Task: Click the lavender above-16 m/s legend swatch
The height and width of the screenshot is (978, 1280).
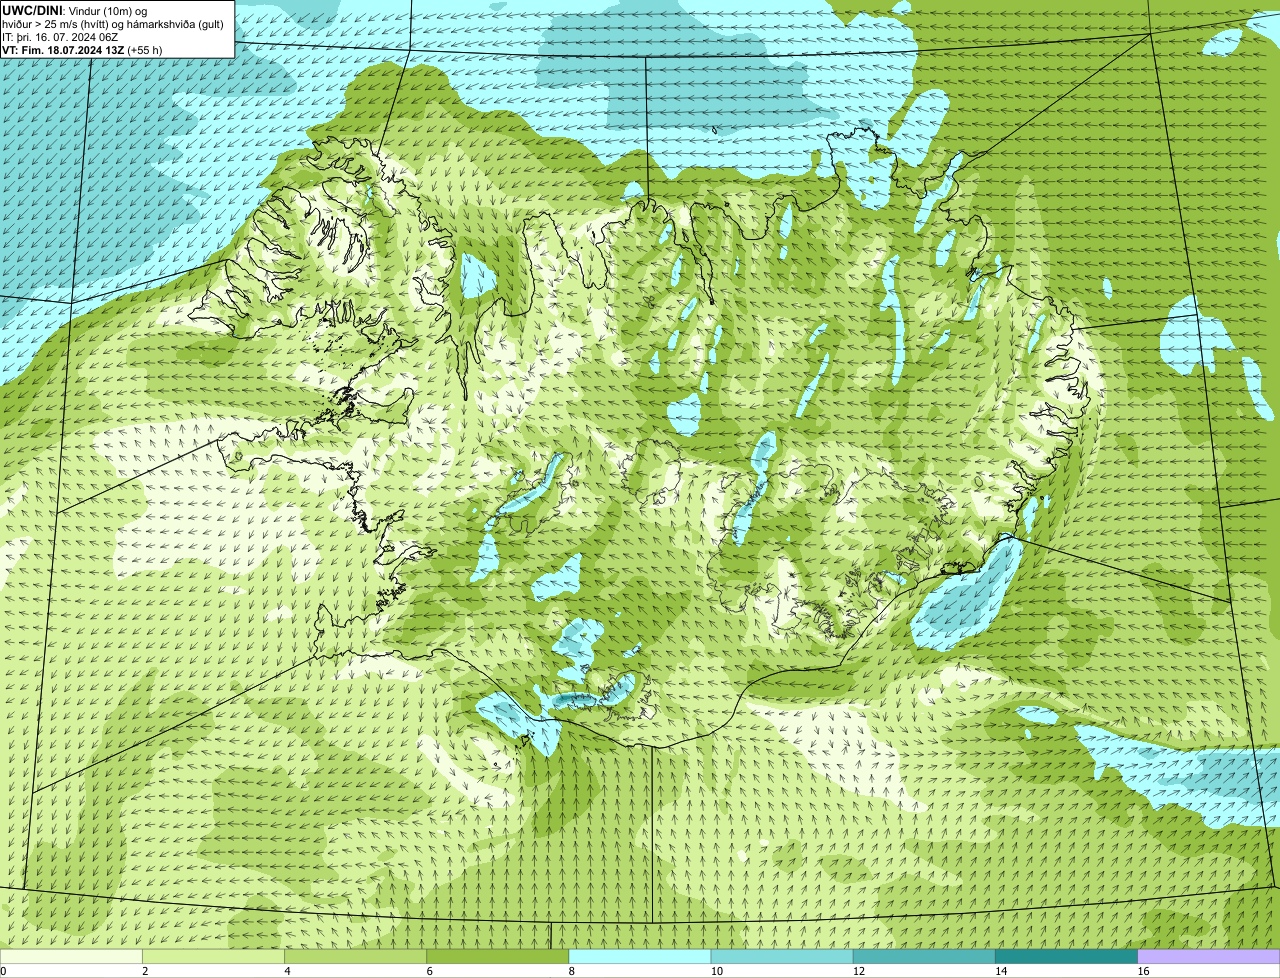Action: pyautogui.click(x=1208, y=956)
